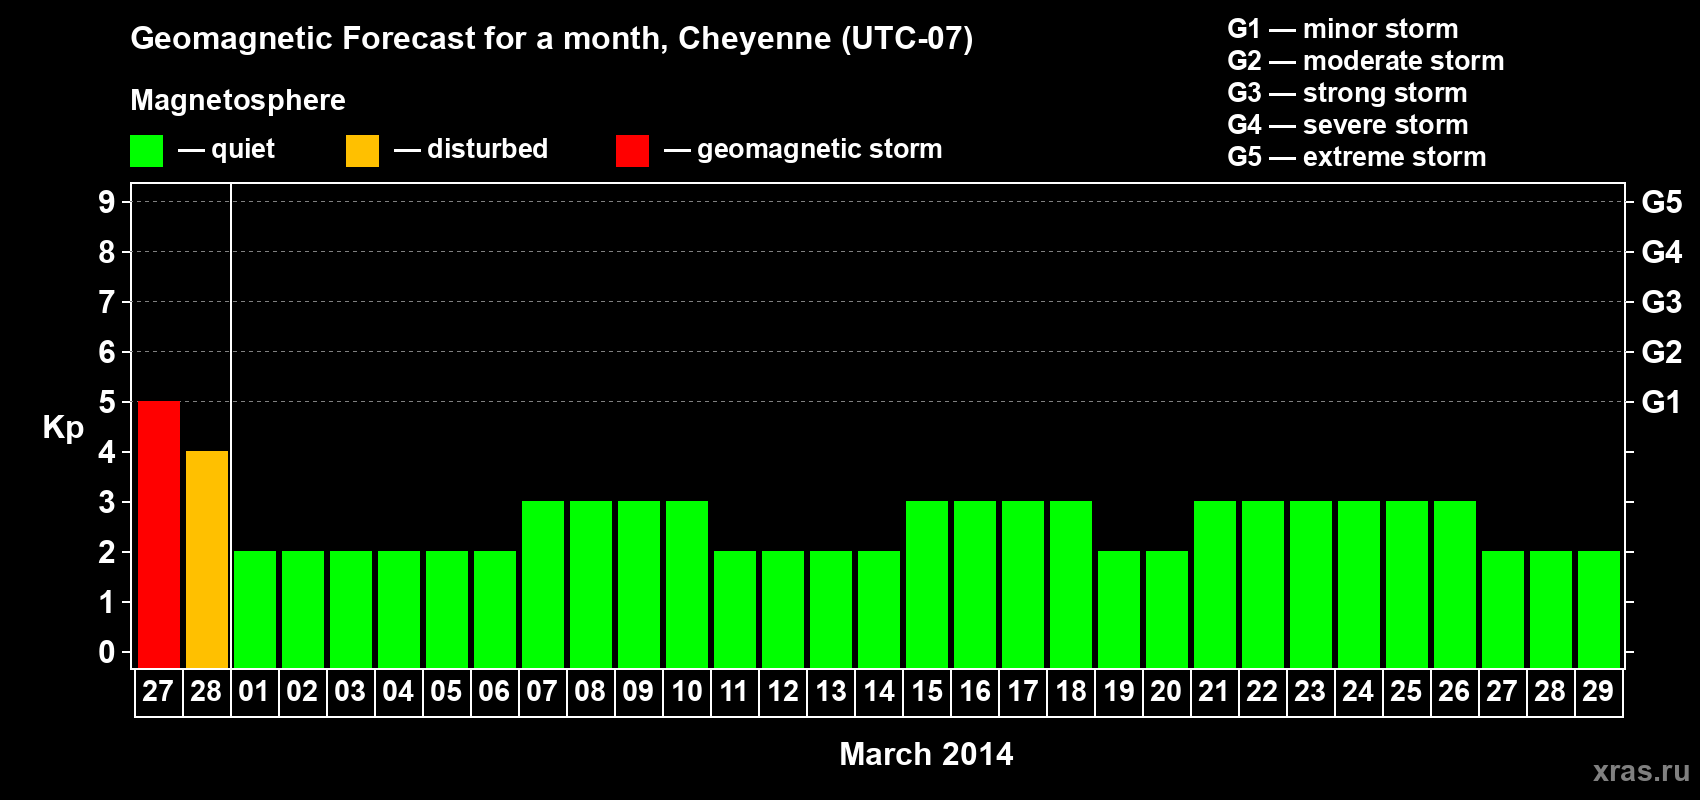
Task: Click the Kp axis value 7
Action: click(x=107, y=302)
